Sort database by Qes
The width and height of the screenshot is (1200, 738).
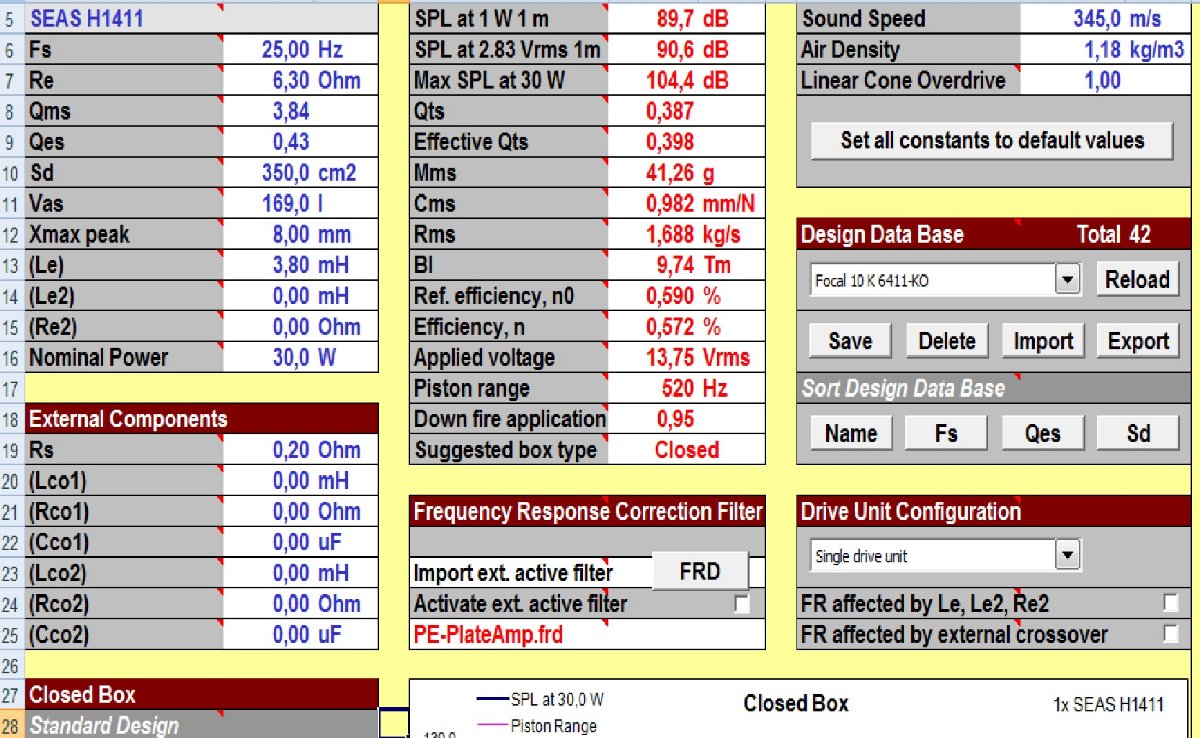1043,433
